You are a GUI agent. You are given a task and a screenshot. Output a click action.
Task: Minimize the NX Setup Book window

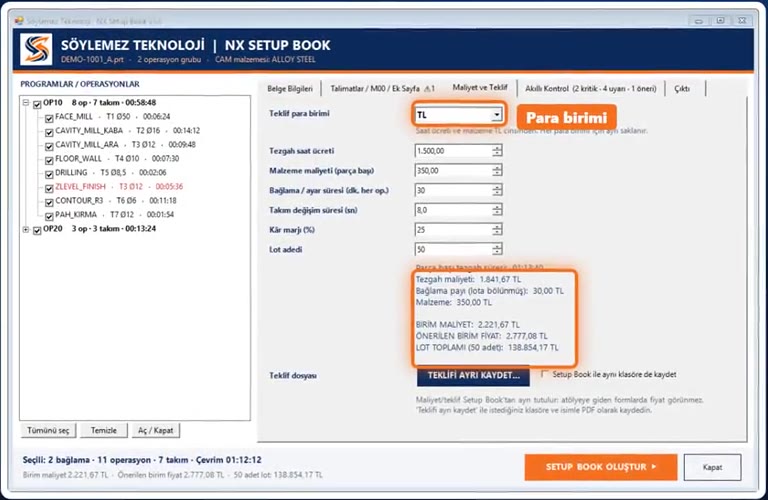tap(699, 21)
